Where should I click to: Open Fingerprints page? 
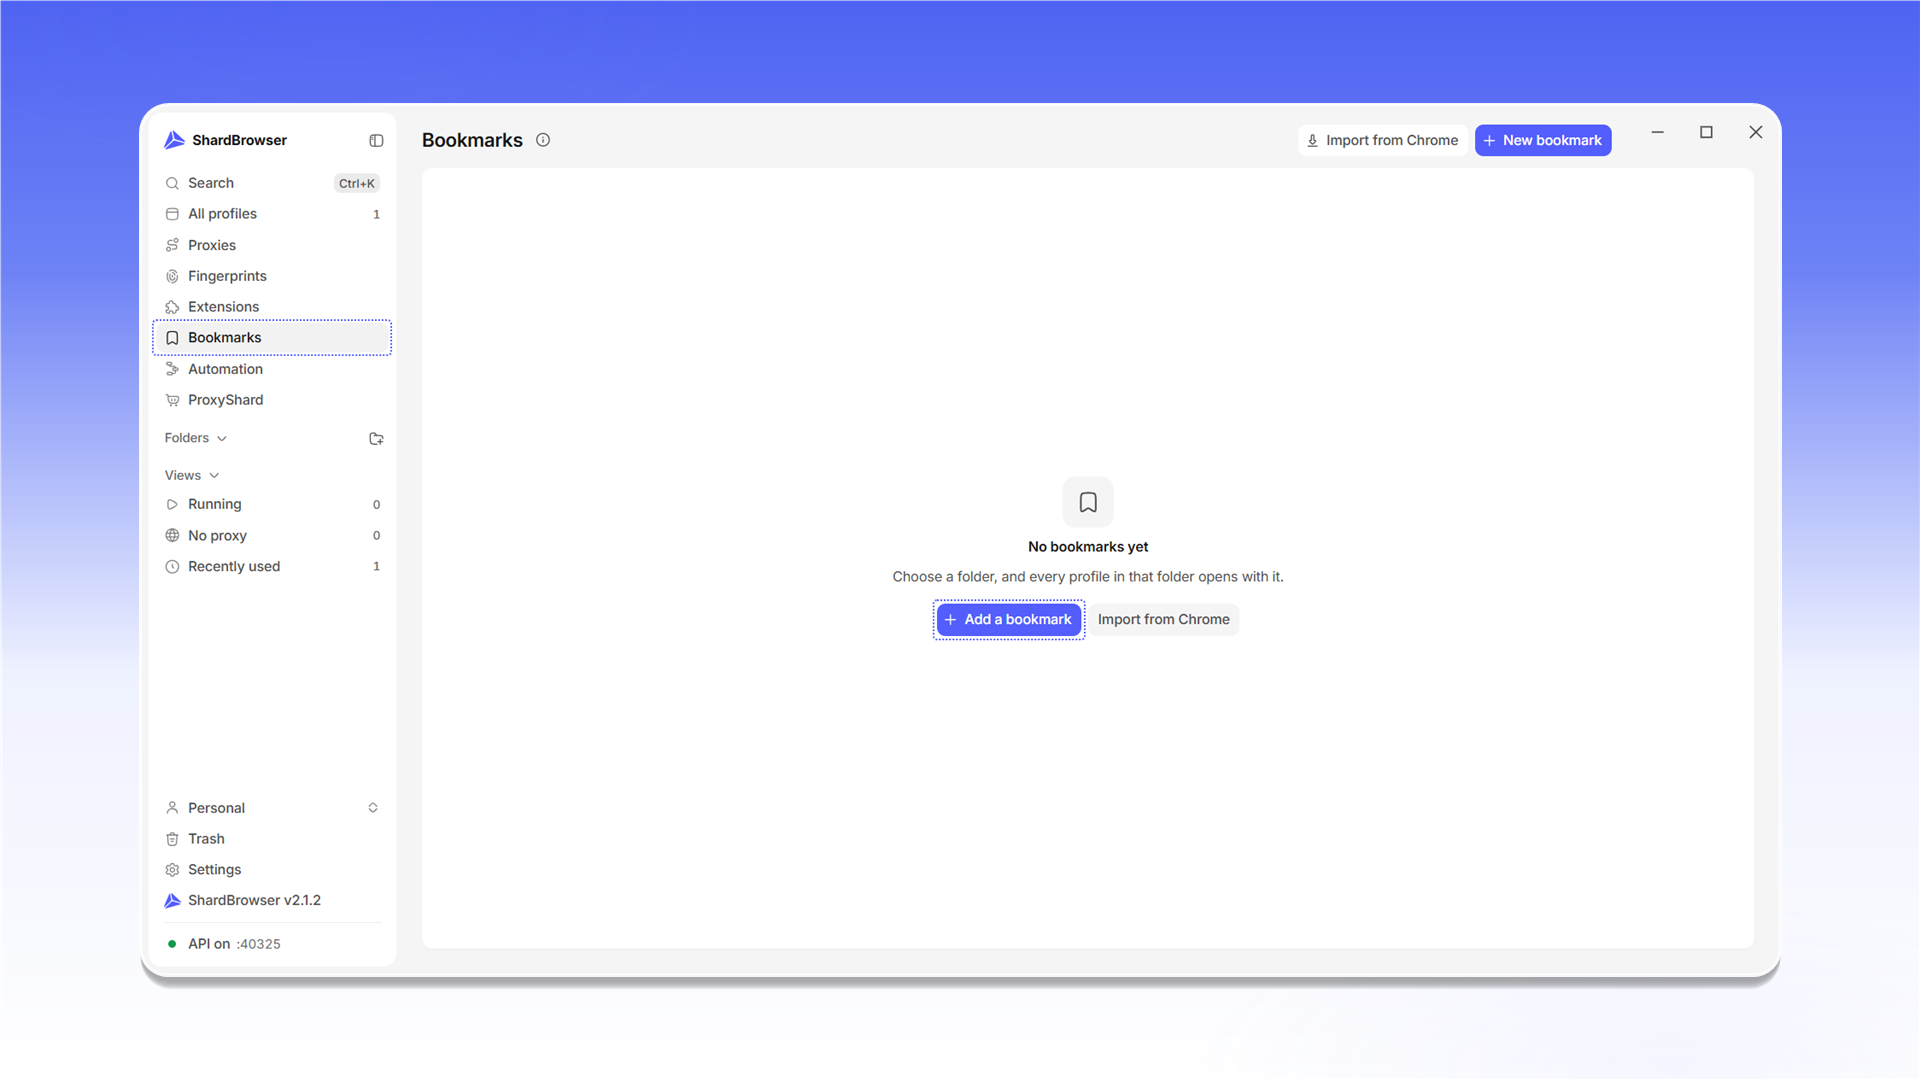click(x=272, y=276)
